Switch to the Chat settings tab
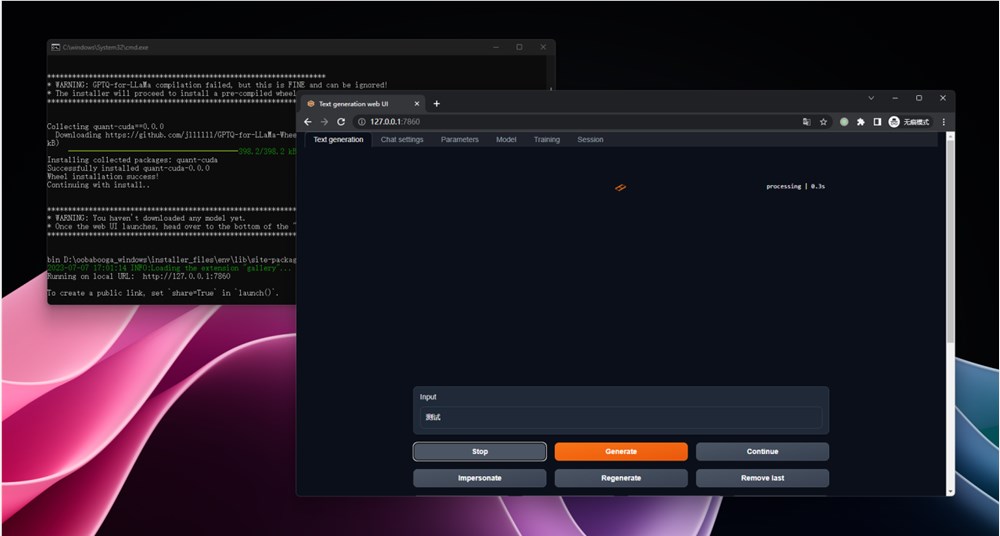 tap(402, 140)
